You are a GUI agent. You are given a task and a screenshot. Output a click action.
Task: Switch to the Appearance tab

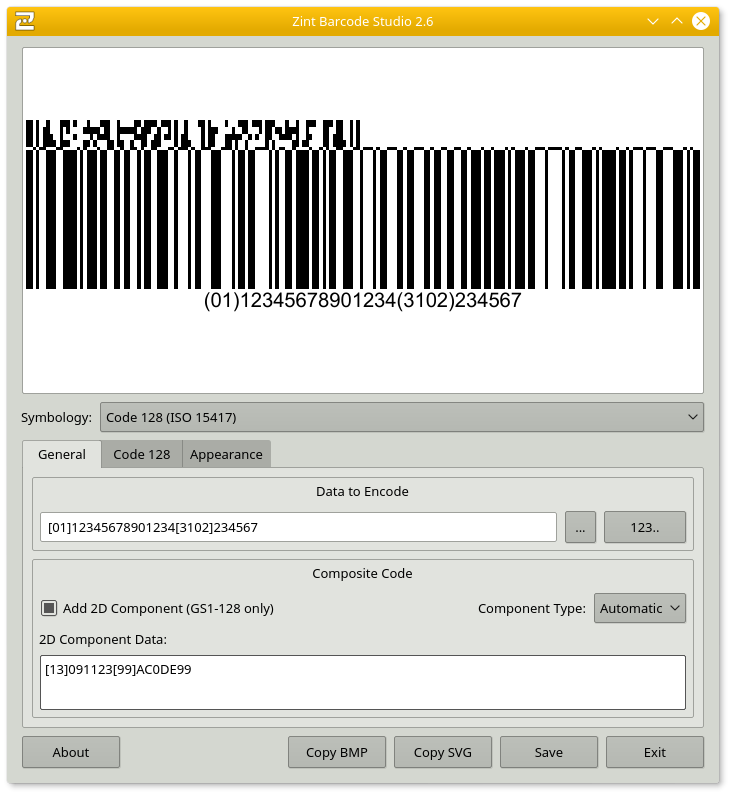226,454
